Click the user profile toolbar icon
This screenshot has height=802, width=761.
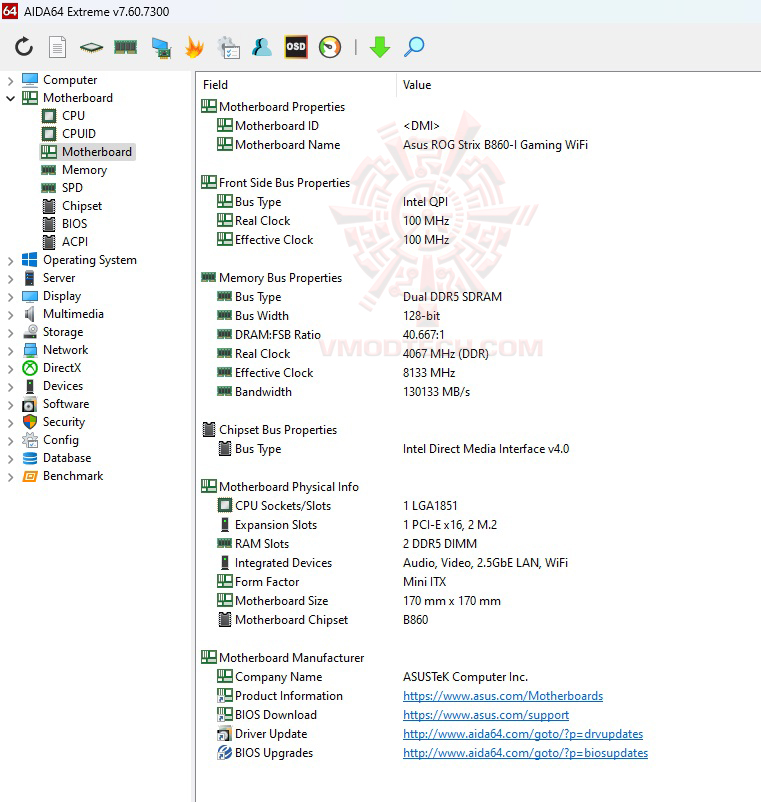262,47
